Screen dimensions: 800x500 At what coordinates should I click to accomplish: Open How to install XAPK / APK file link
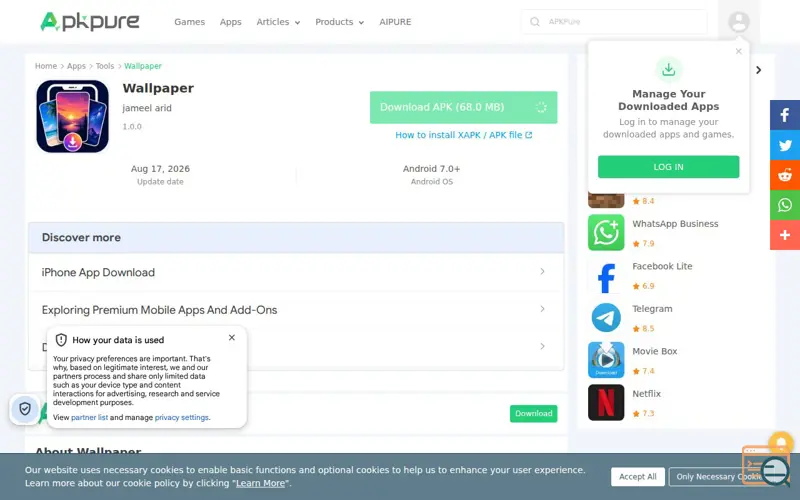[463, 135]
